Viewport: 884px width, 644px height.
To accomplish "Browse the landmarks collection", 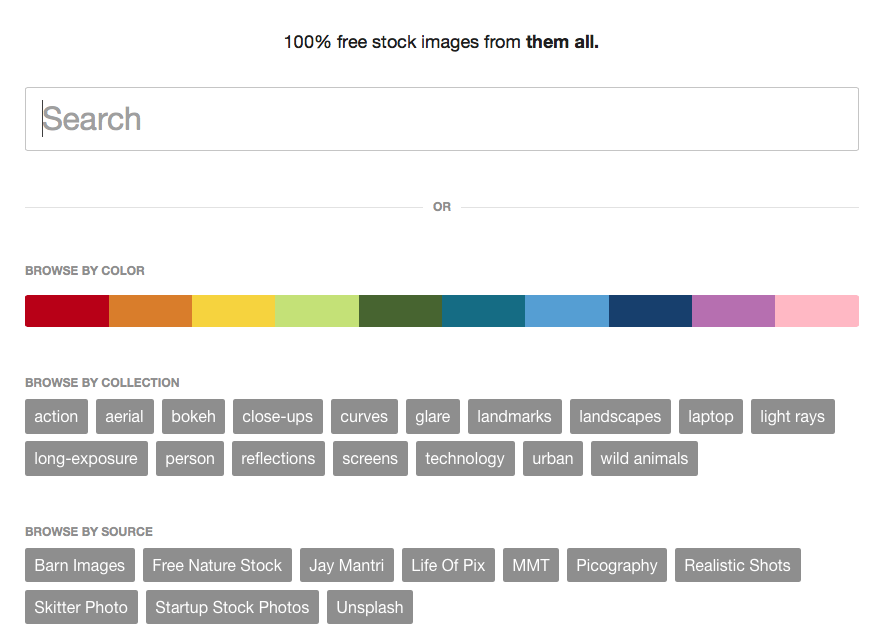I will point(515,417).
